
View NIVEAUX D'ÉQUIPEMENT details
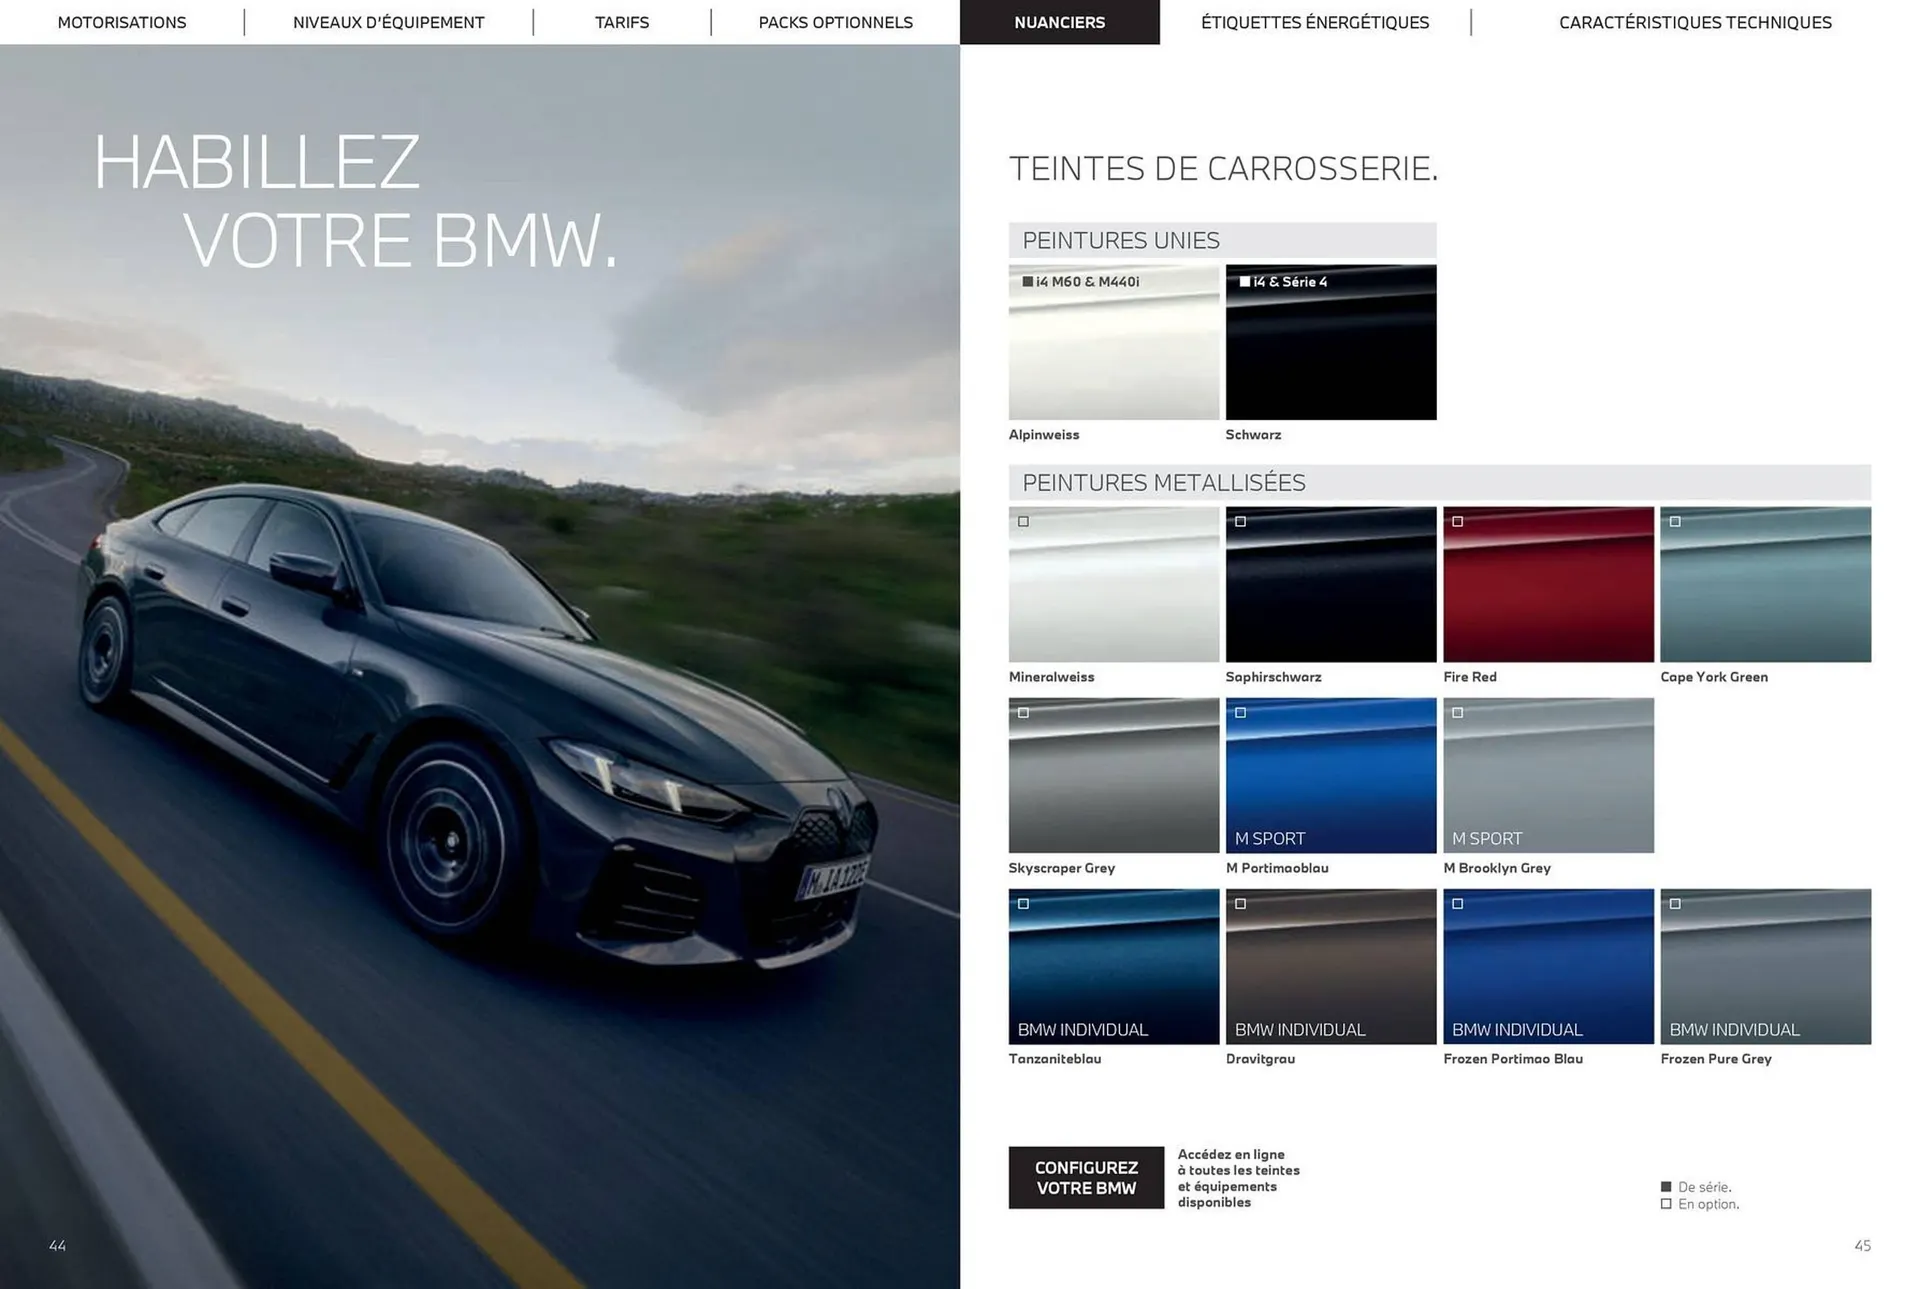coord(388,22)
